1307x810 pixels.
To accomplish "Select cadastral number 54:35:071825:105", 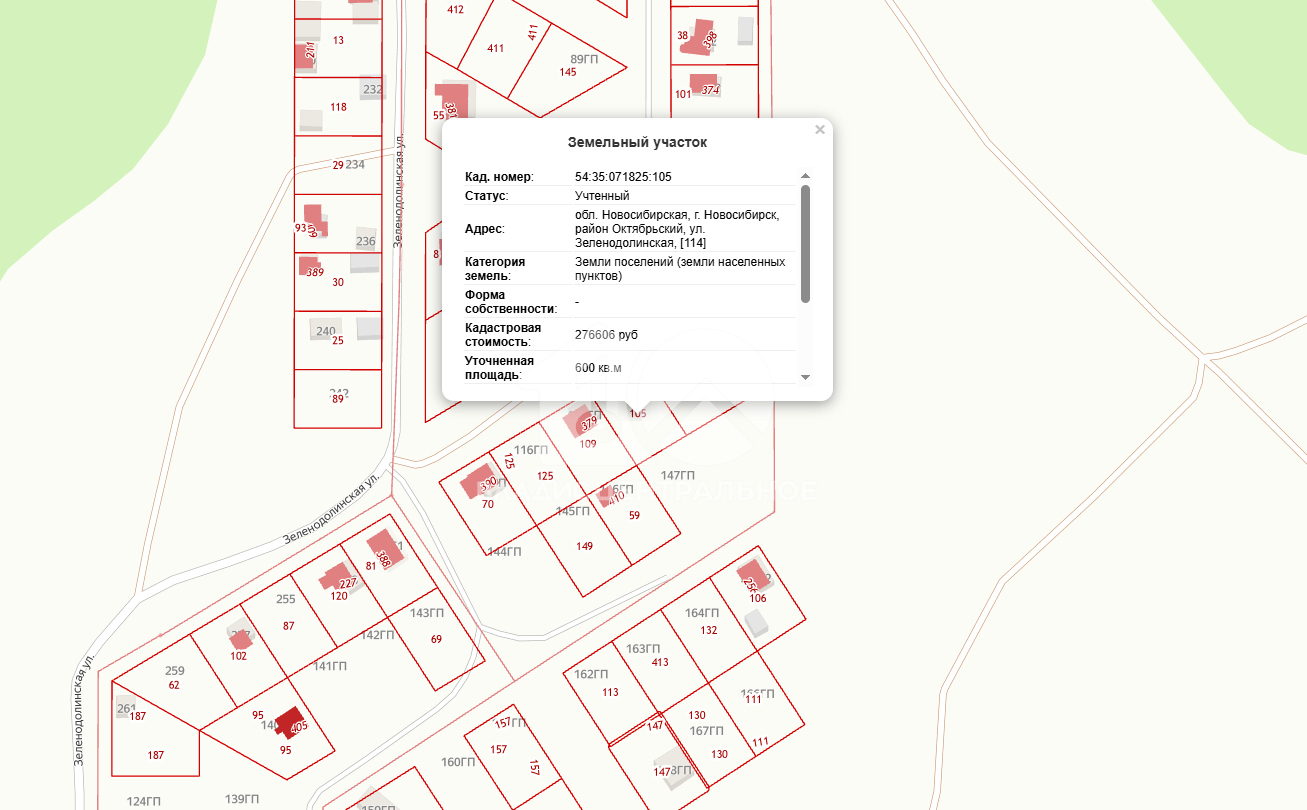I will pyautogui.click(x=623, y=177).
